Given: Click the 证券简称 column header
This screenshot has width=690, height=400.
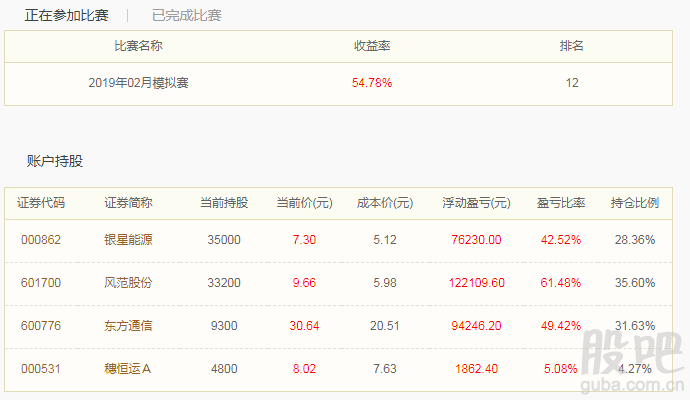Looking at the screenshot, I should click(128, 203).
